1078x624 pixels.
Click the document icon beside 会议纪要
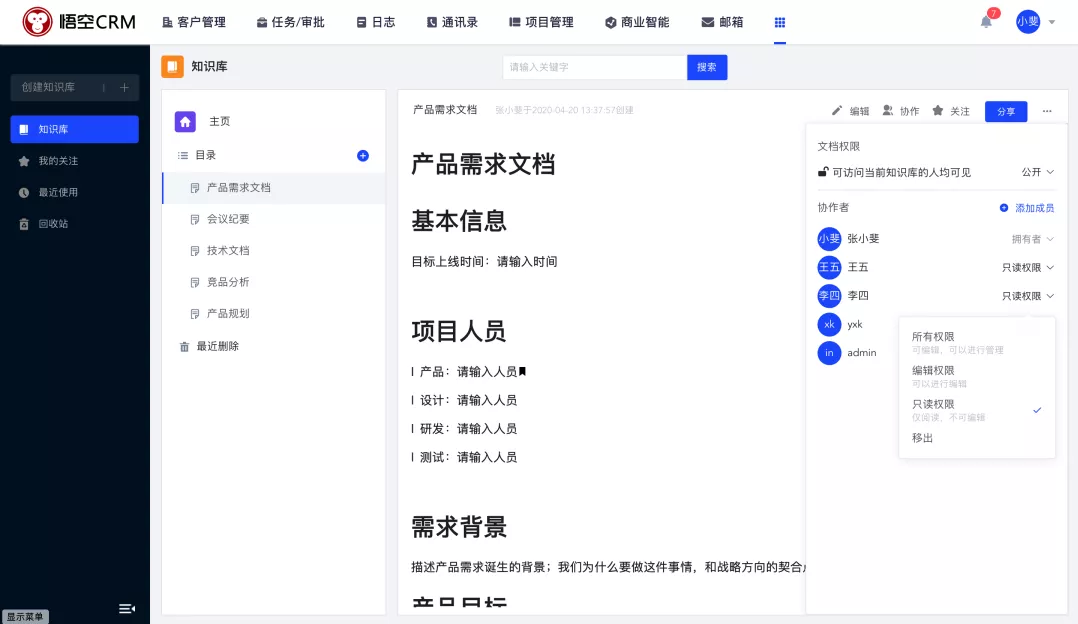195,220
